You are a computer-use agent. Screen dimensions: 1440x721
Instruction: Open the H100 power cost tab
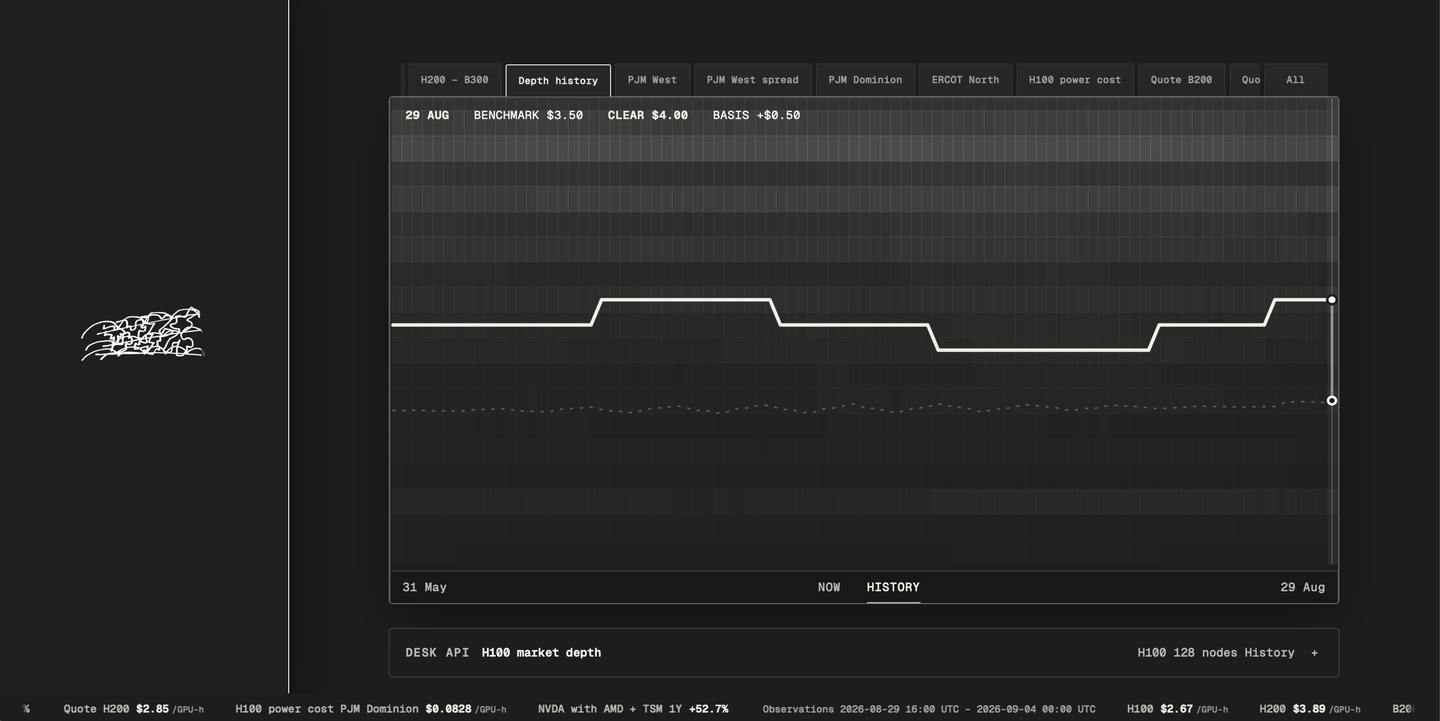pyautogui.click(x=1075, y=80)
